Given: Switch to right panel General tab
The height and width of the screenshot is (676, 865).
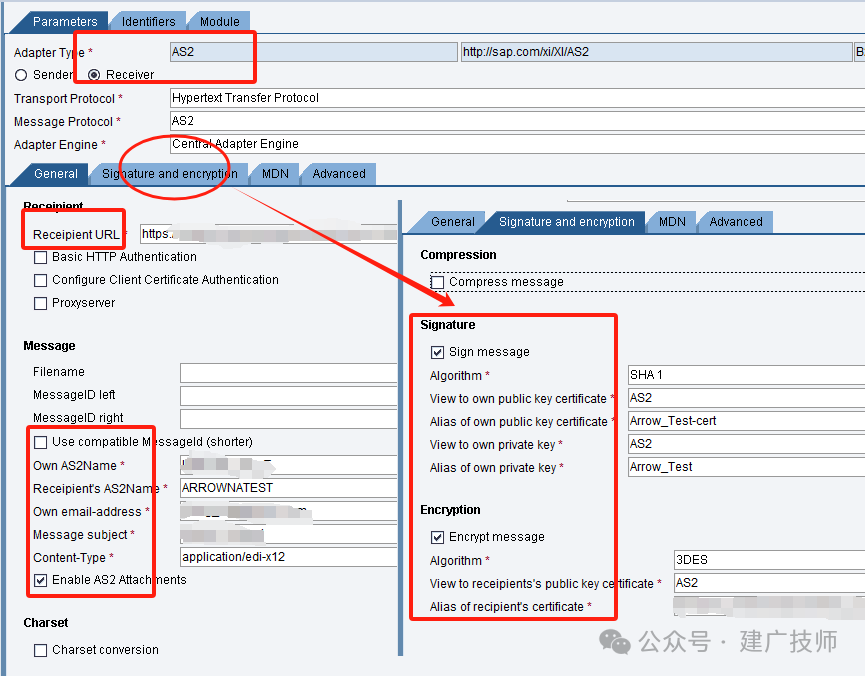Looking at the screenshot, I should (x=453, y=222).
